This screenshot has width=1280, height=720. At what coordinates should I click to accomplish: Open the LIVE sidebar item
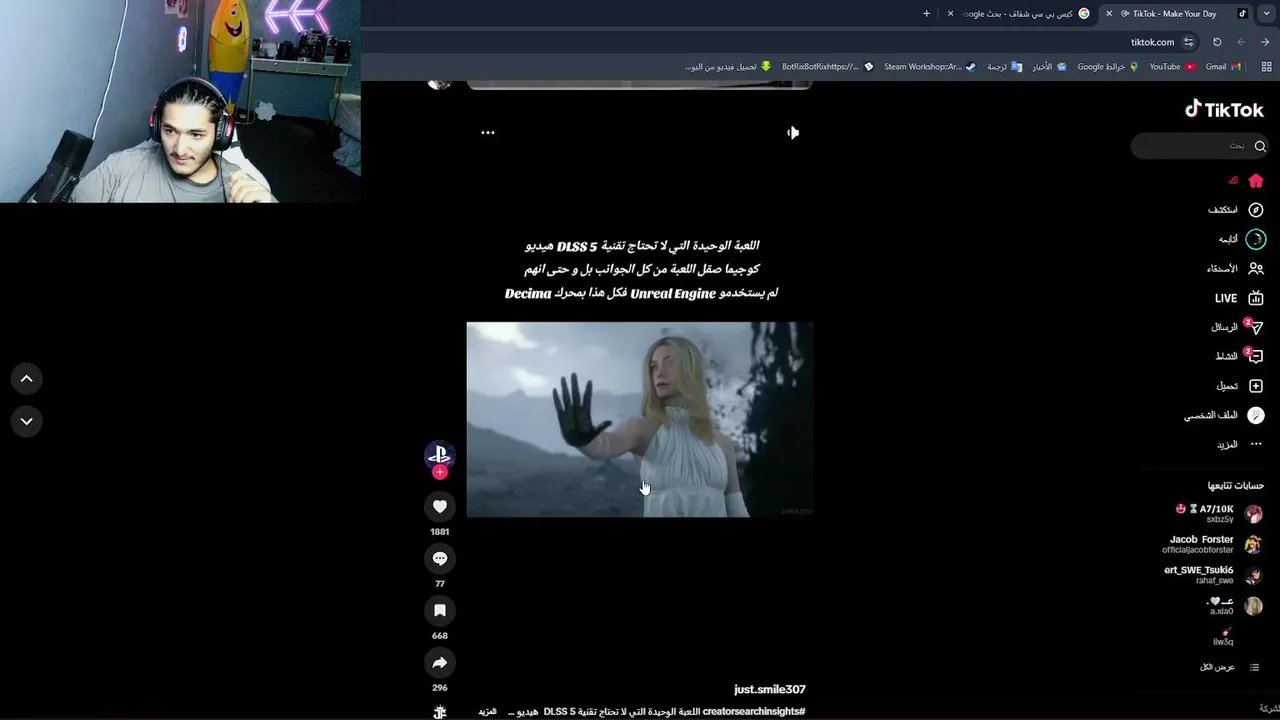click(1239, 298)
